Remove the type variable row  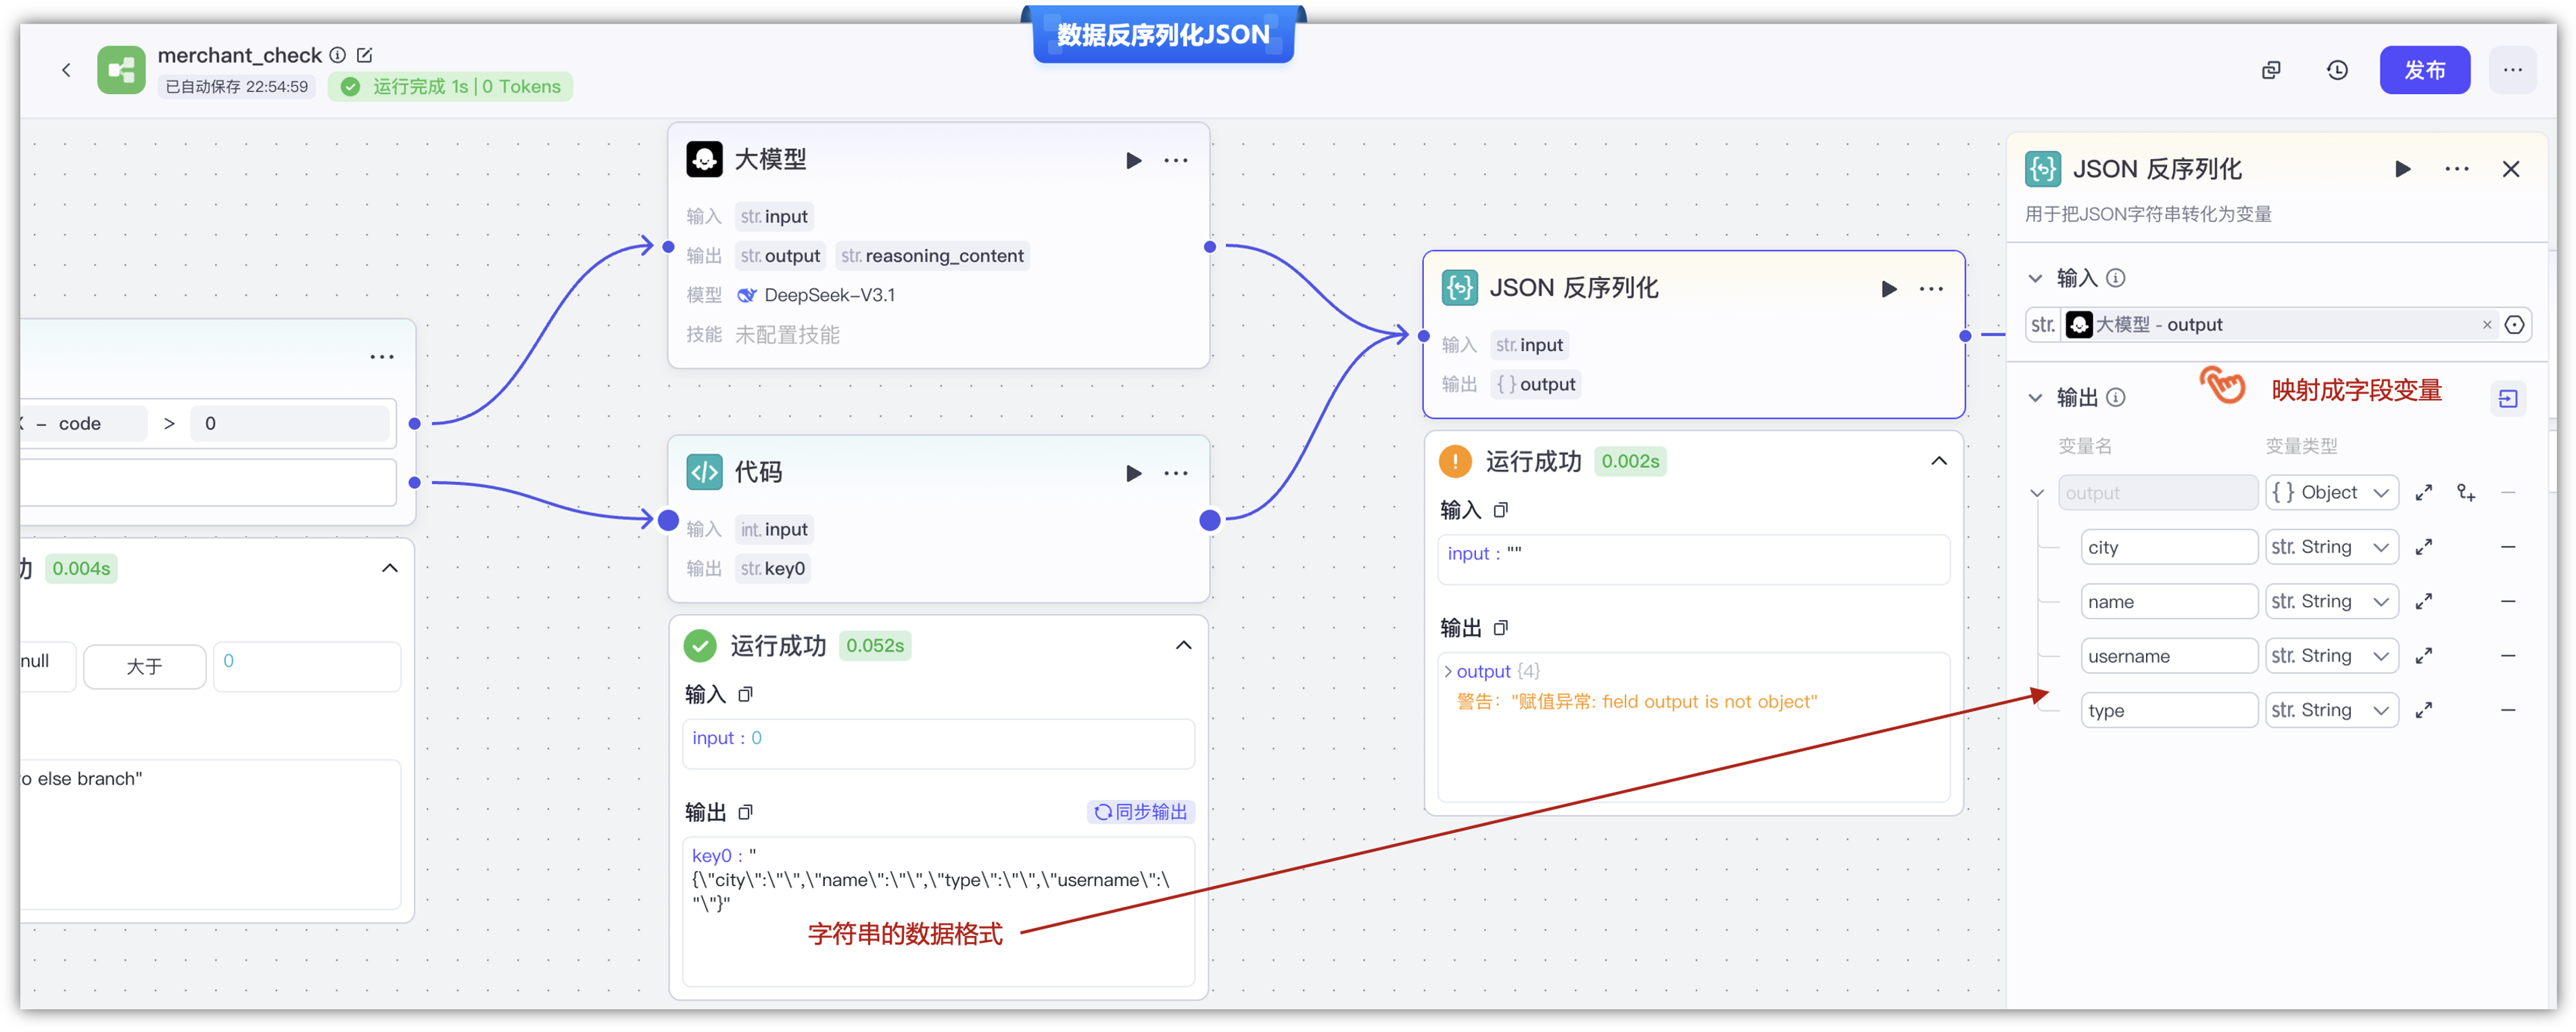(x=2507, y=711)
